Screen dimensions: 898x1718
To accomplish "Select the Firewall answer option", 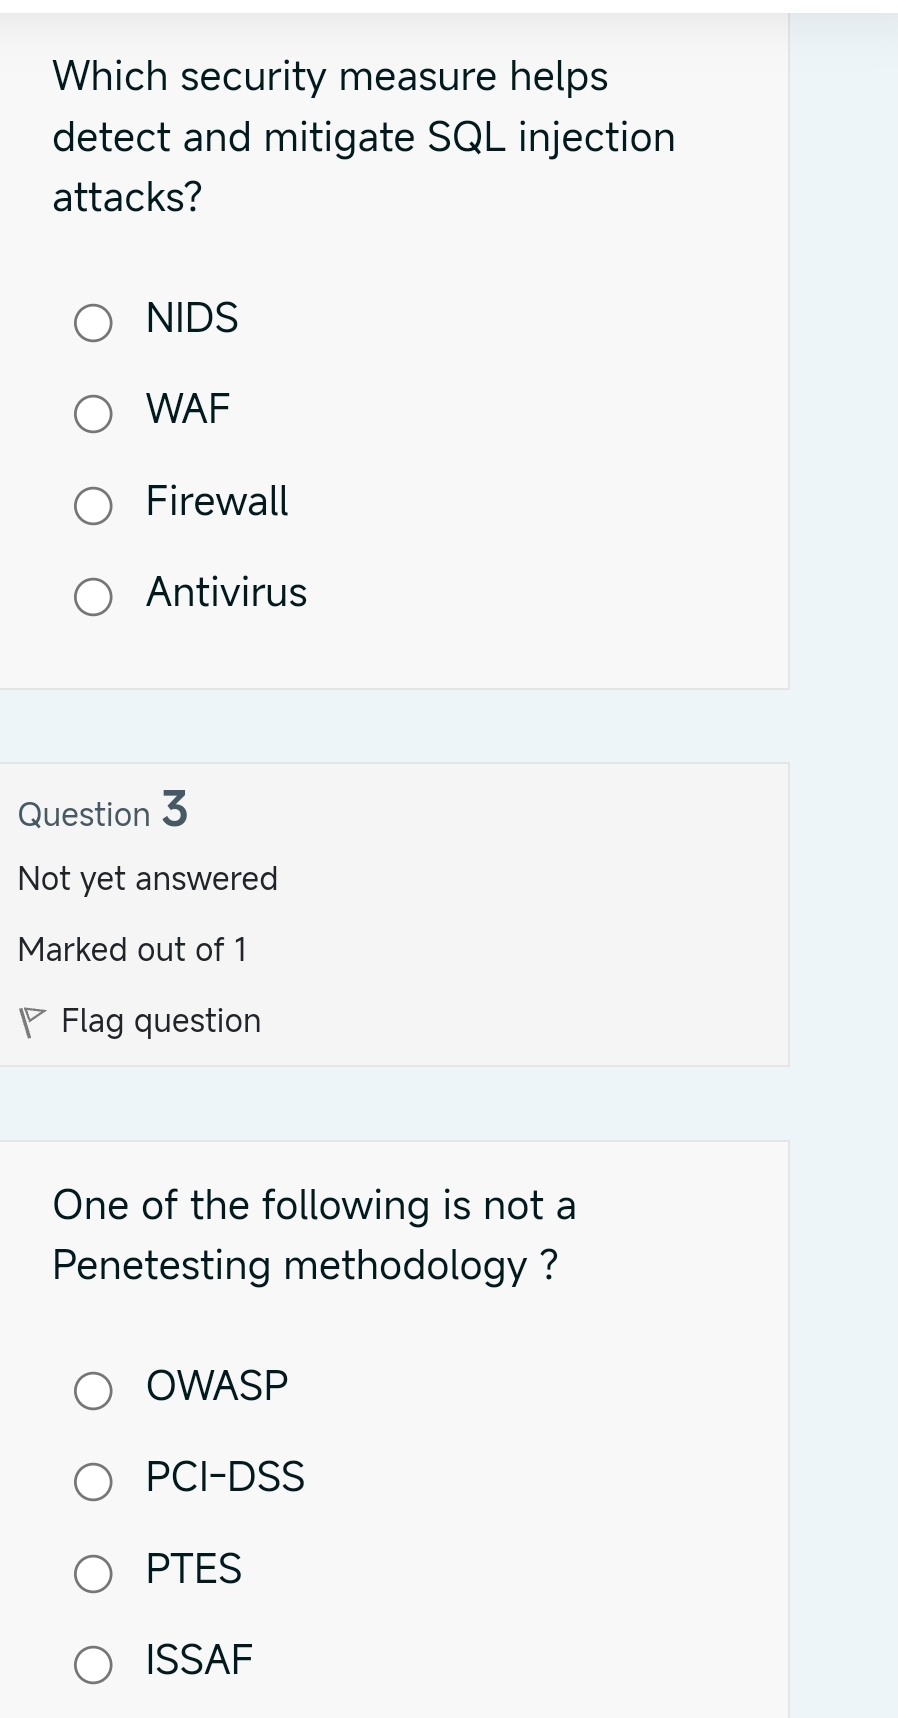I will (x=93, y=505).
